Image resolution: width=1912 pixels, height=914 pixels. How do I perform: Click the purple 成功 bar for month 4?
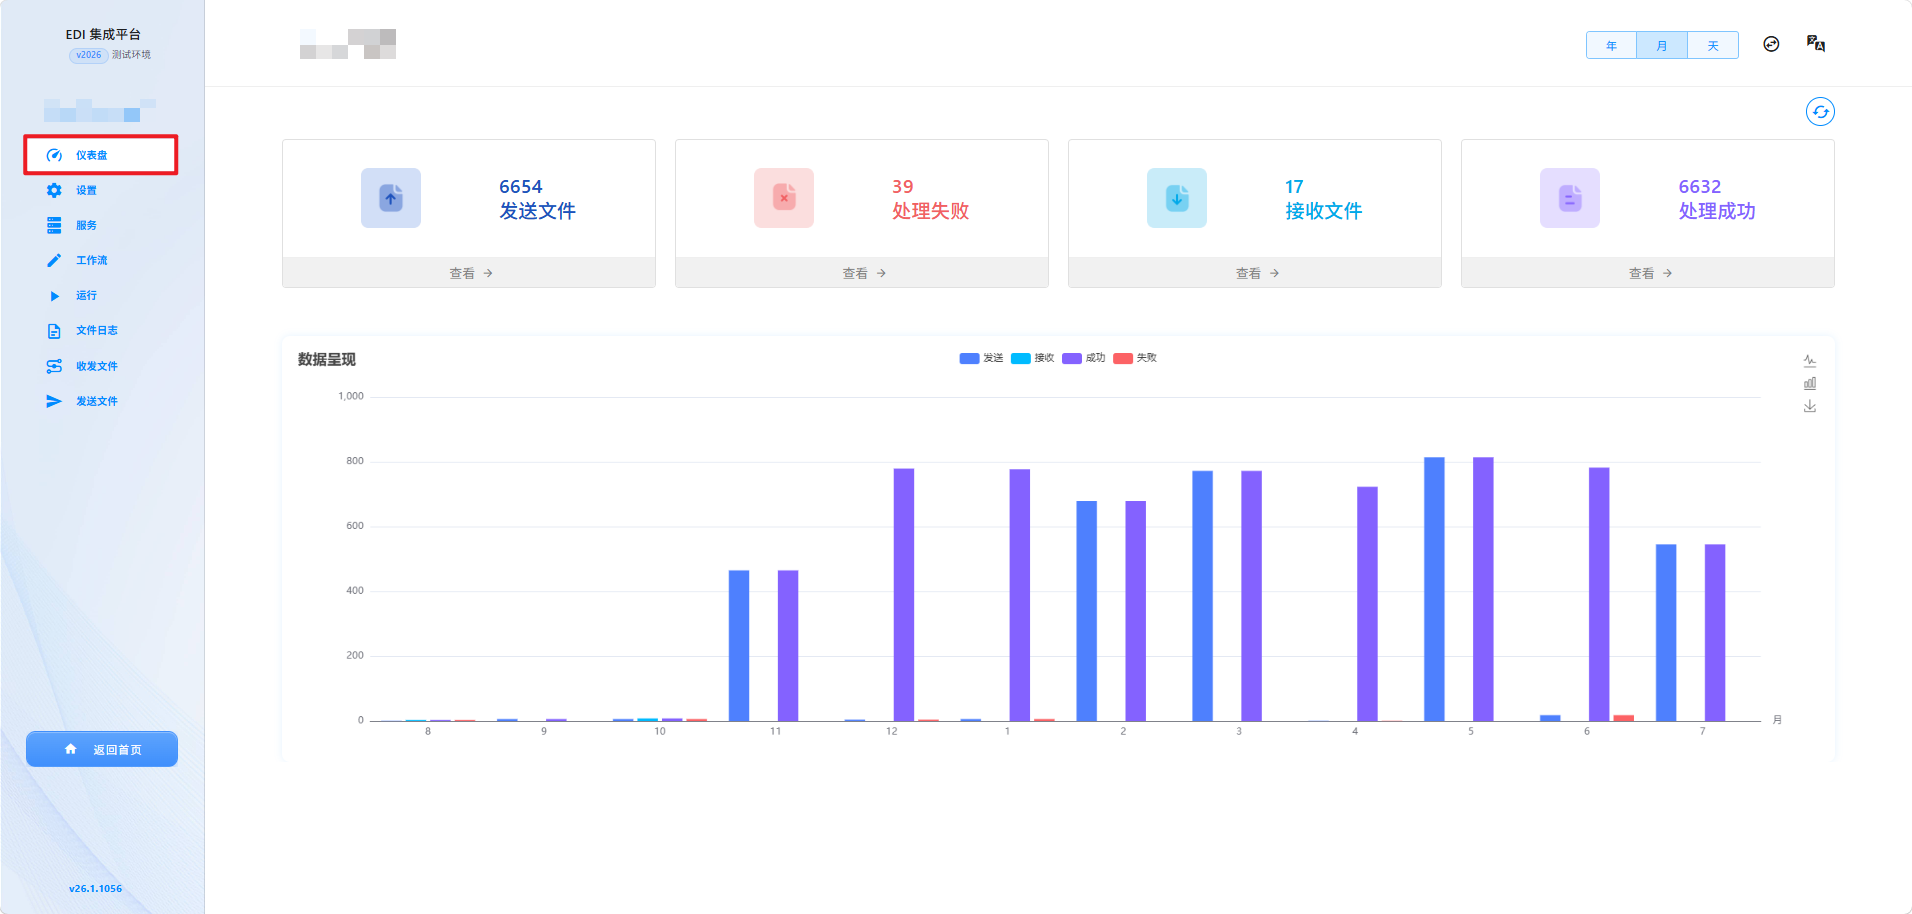[x=1367, y=604]
